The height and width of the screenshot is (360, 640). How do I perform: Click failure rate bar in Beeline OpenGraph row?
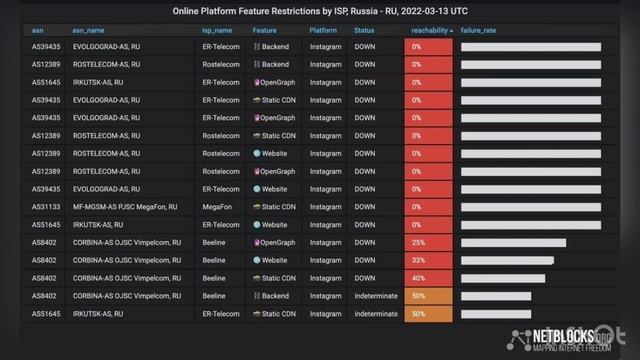click(513, 243)
